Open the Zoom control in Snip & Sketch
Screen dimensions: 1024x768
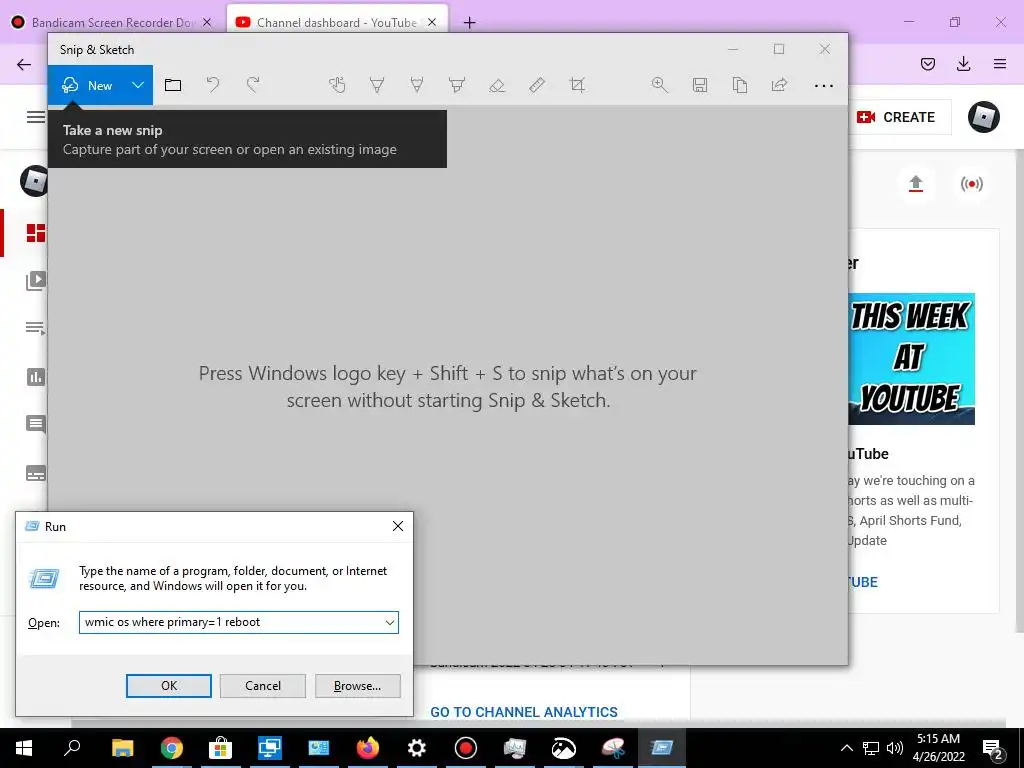pos(660,85)
